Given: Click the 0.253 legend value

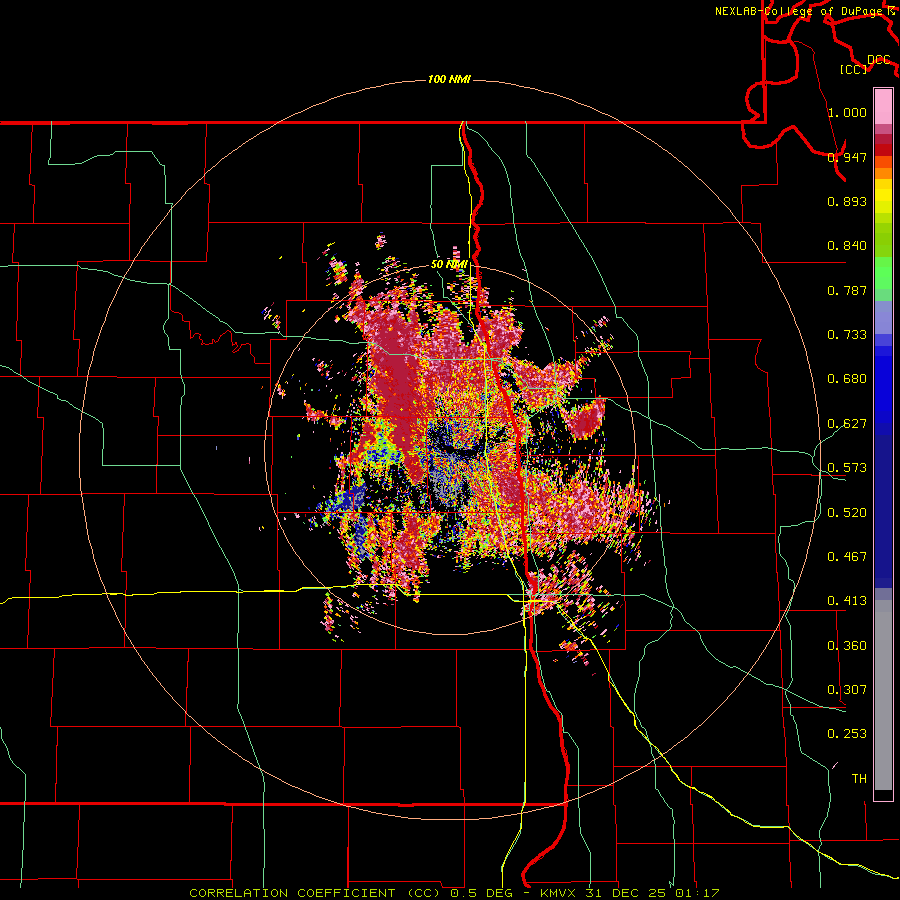Looking at the screenshot, I should click(847, 734).
